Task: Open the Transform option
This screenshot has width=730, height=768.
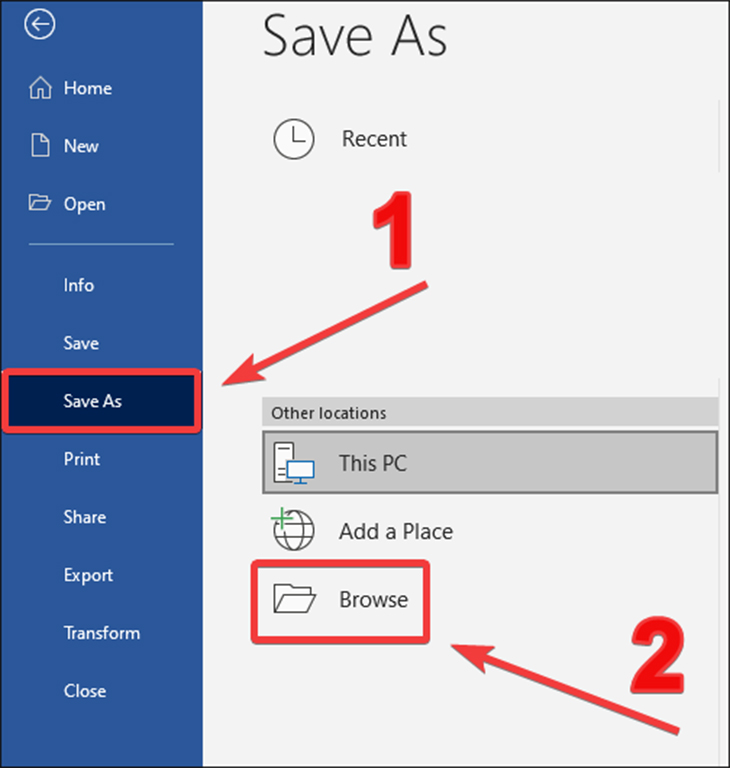Action: (102, 633)
